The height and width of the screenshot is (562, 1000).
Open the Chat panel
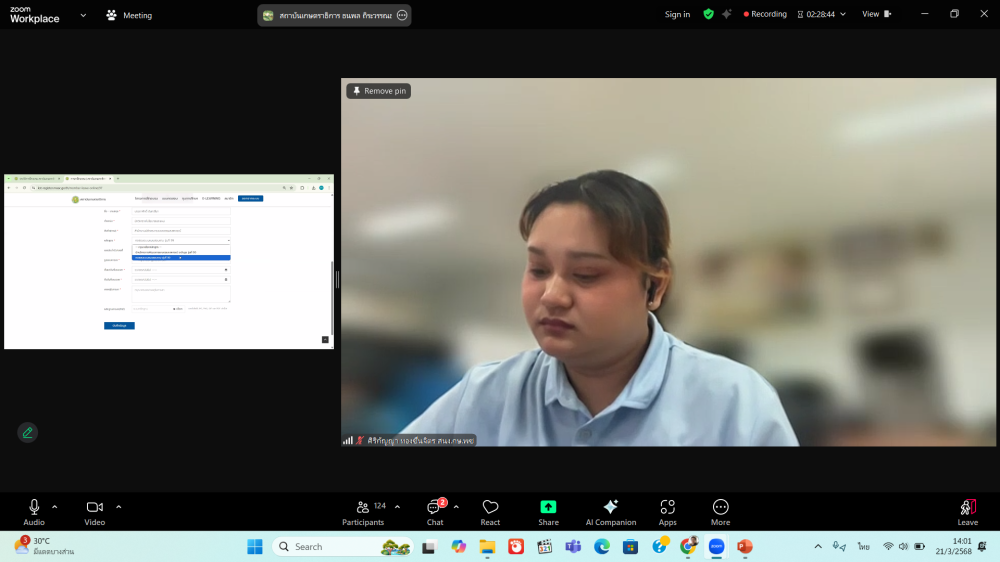click(435, 512)
